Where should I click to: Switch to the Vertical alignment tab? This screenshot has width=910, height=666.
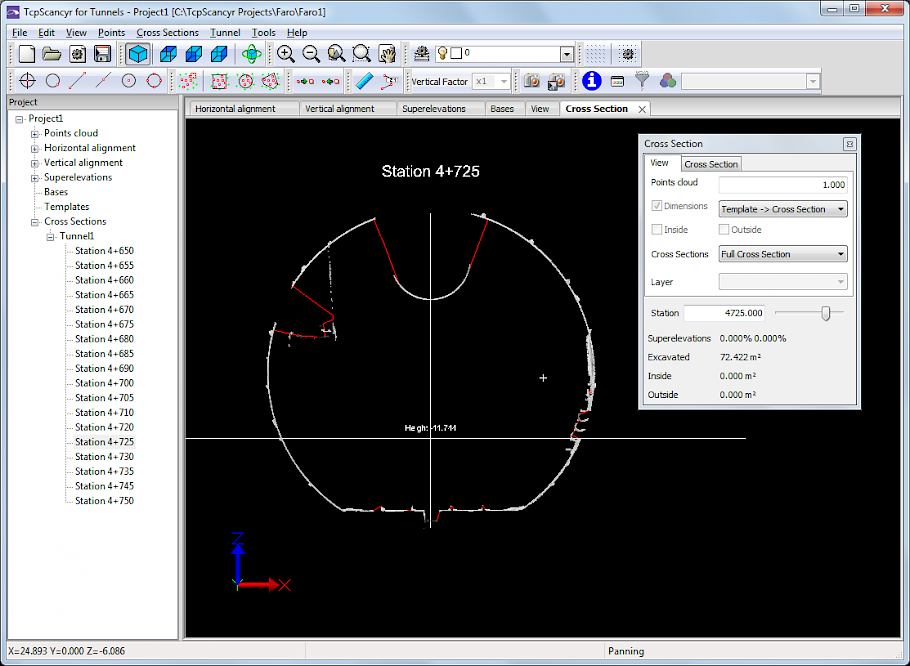pos(340,109)
